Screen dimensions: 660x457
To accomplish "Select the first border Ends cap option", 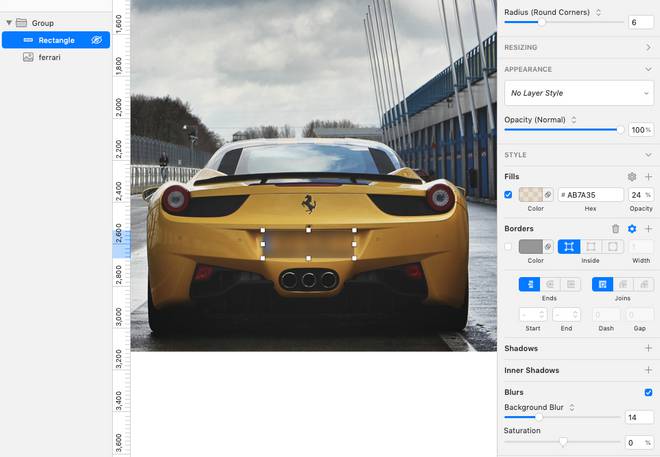I will (529, 285).
